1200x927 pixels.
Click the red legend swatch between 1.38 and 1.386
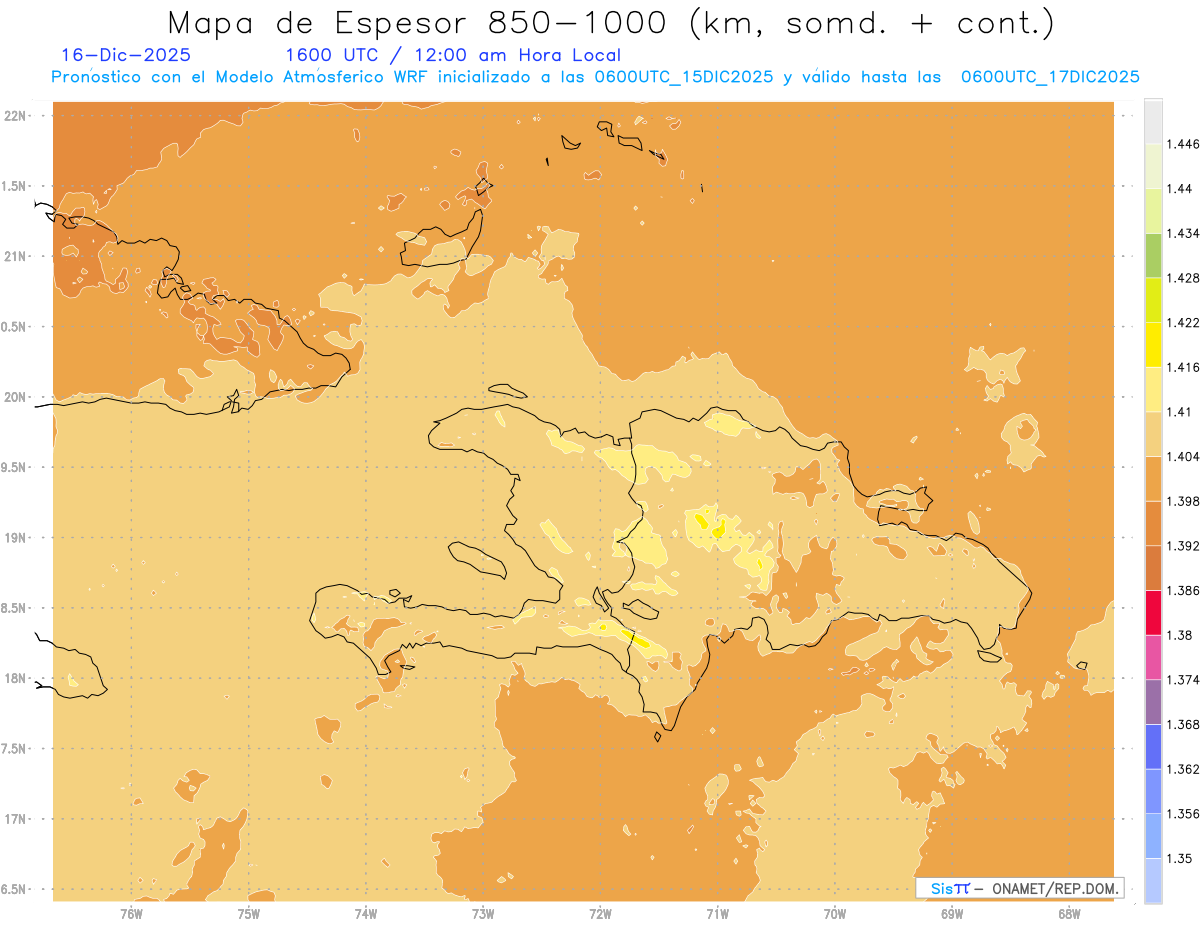coord(1153,612)
